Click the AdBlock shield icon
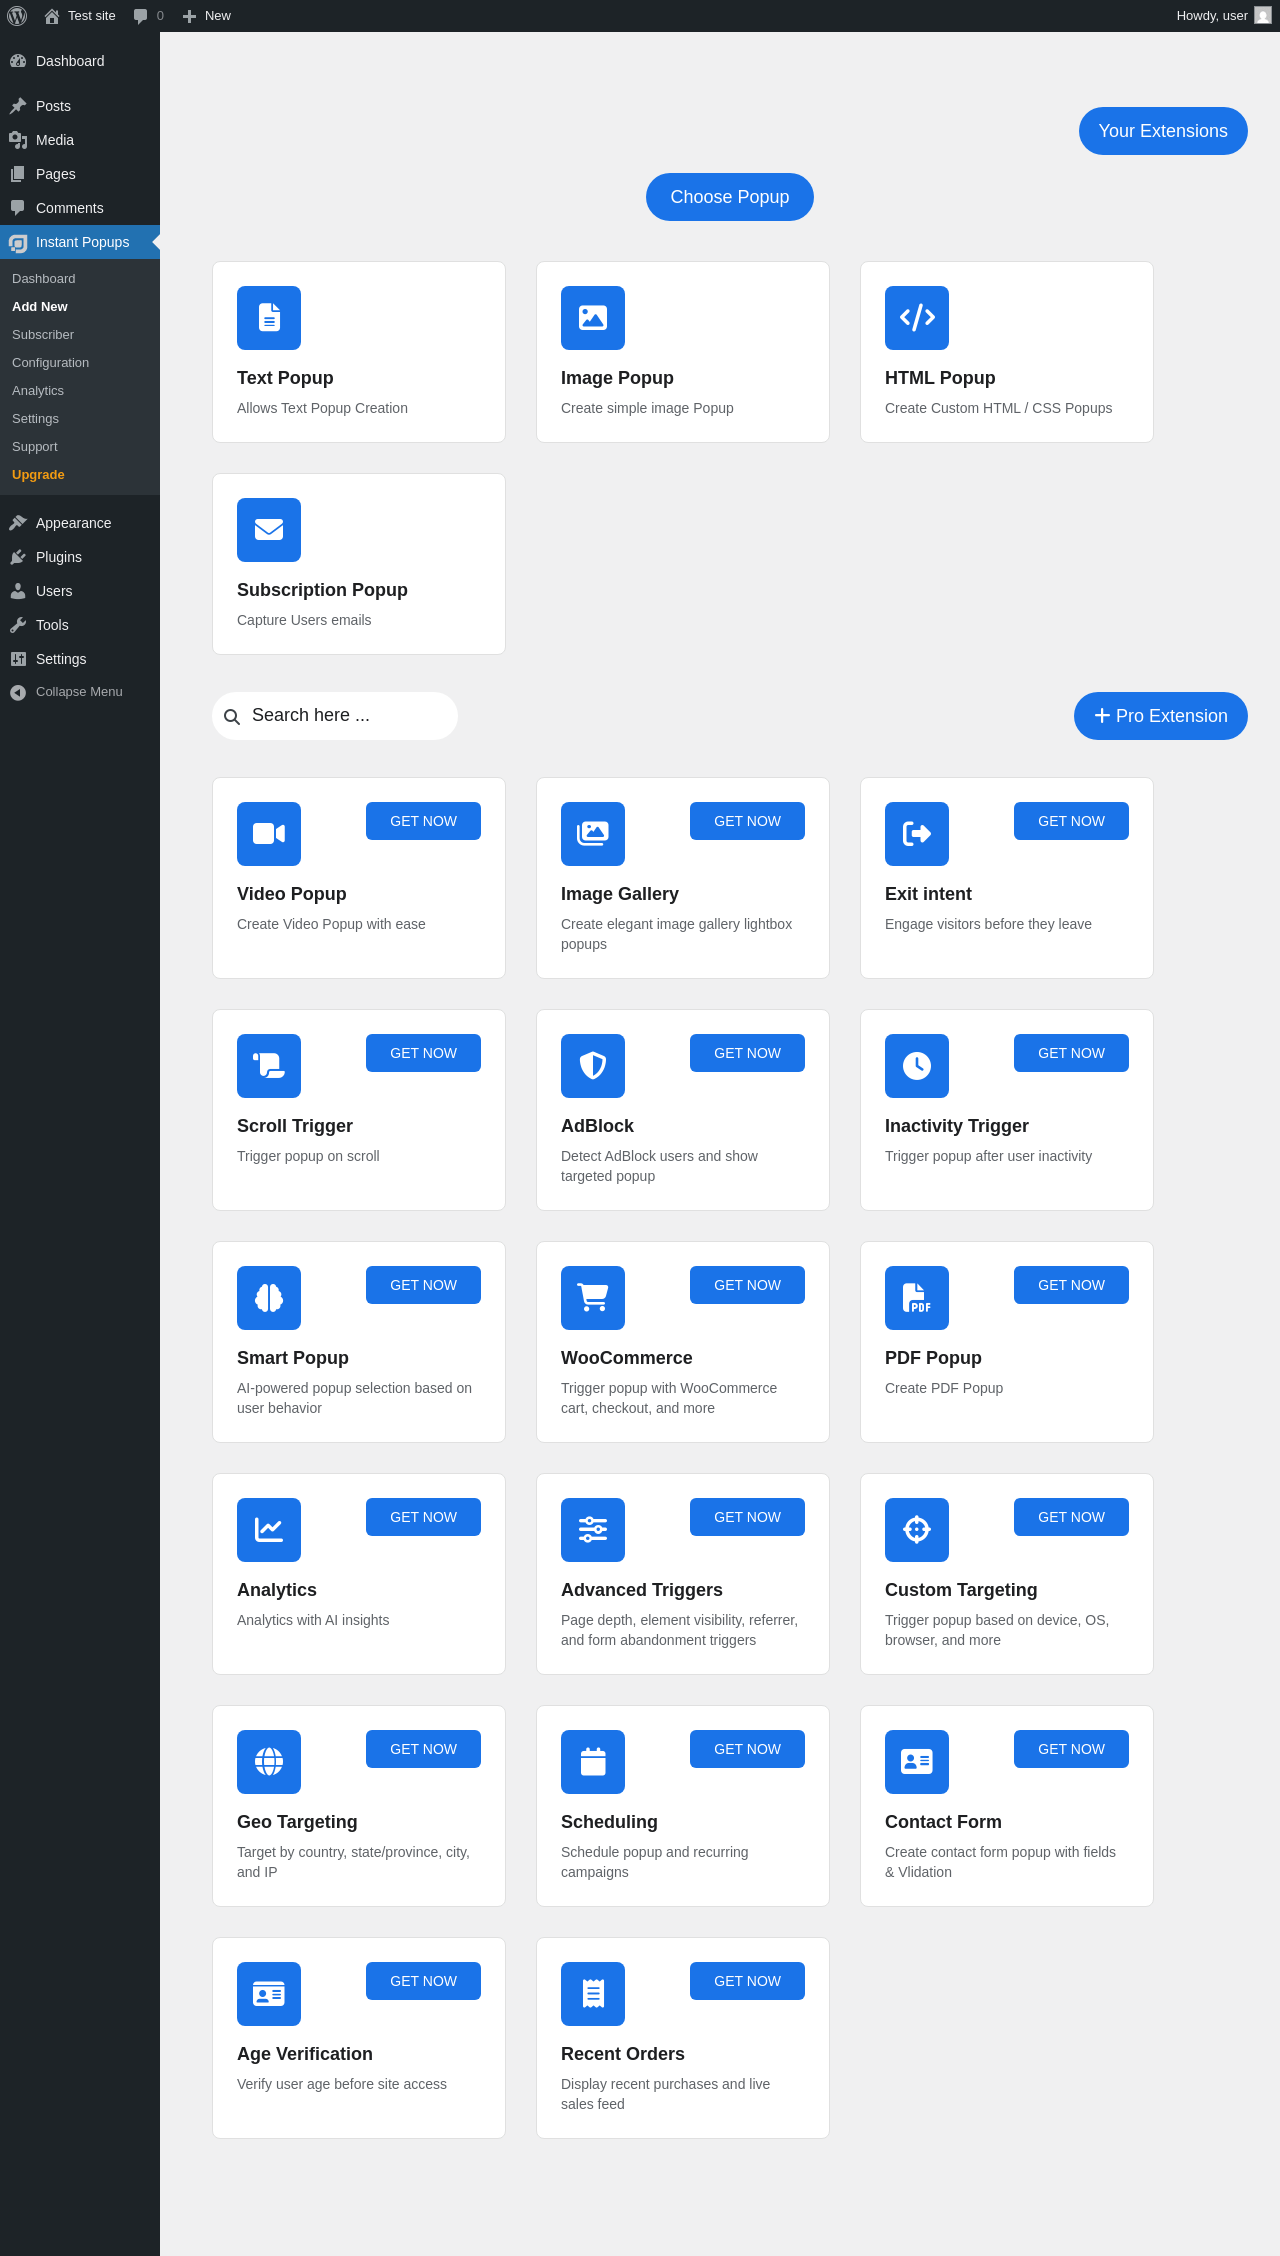The width and height of the screenshot is (1280, 2256). pos(593,1066)
